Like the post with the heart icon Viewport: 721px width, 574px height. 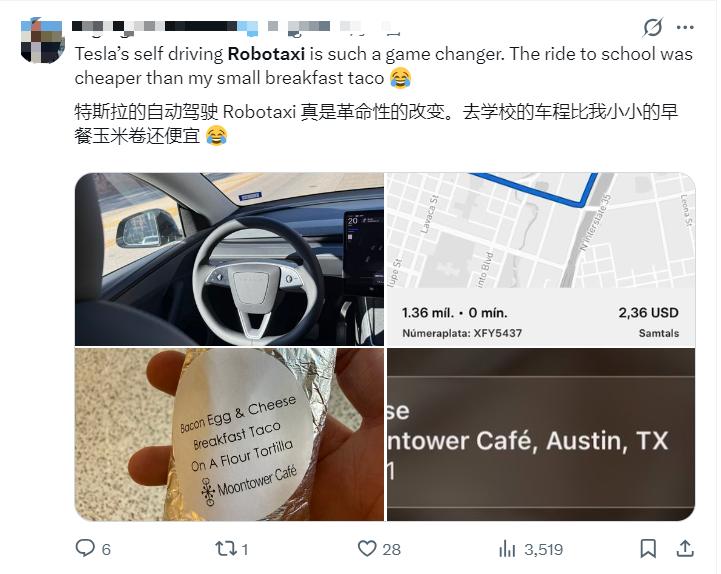coord(367,548)
